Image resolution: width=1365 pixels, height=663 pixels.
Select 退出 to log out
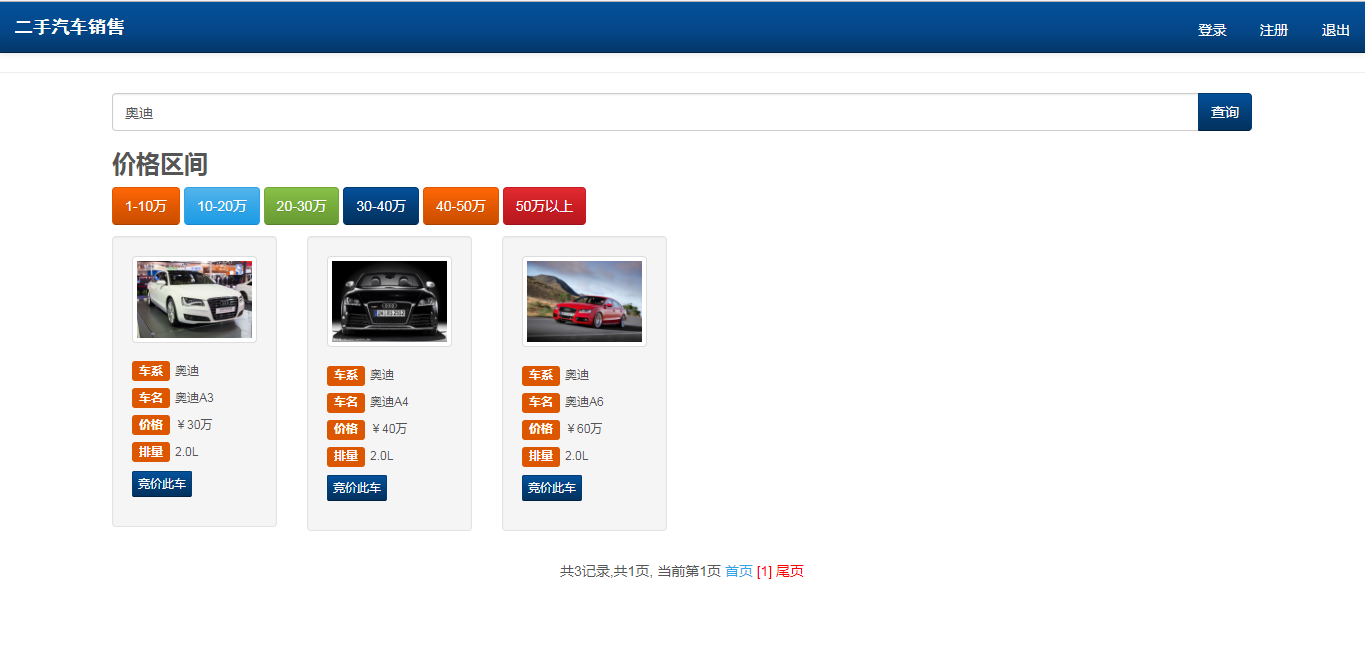(x=1336, y=30)
